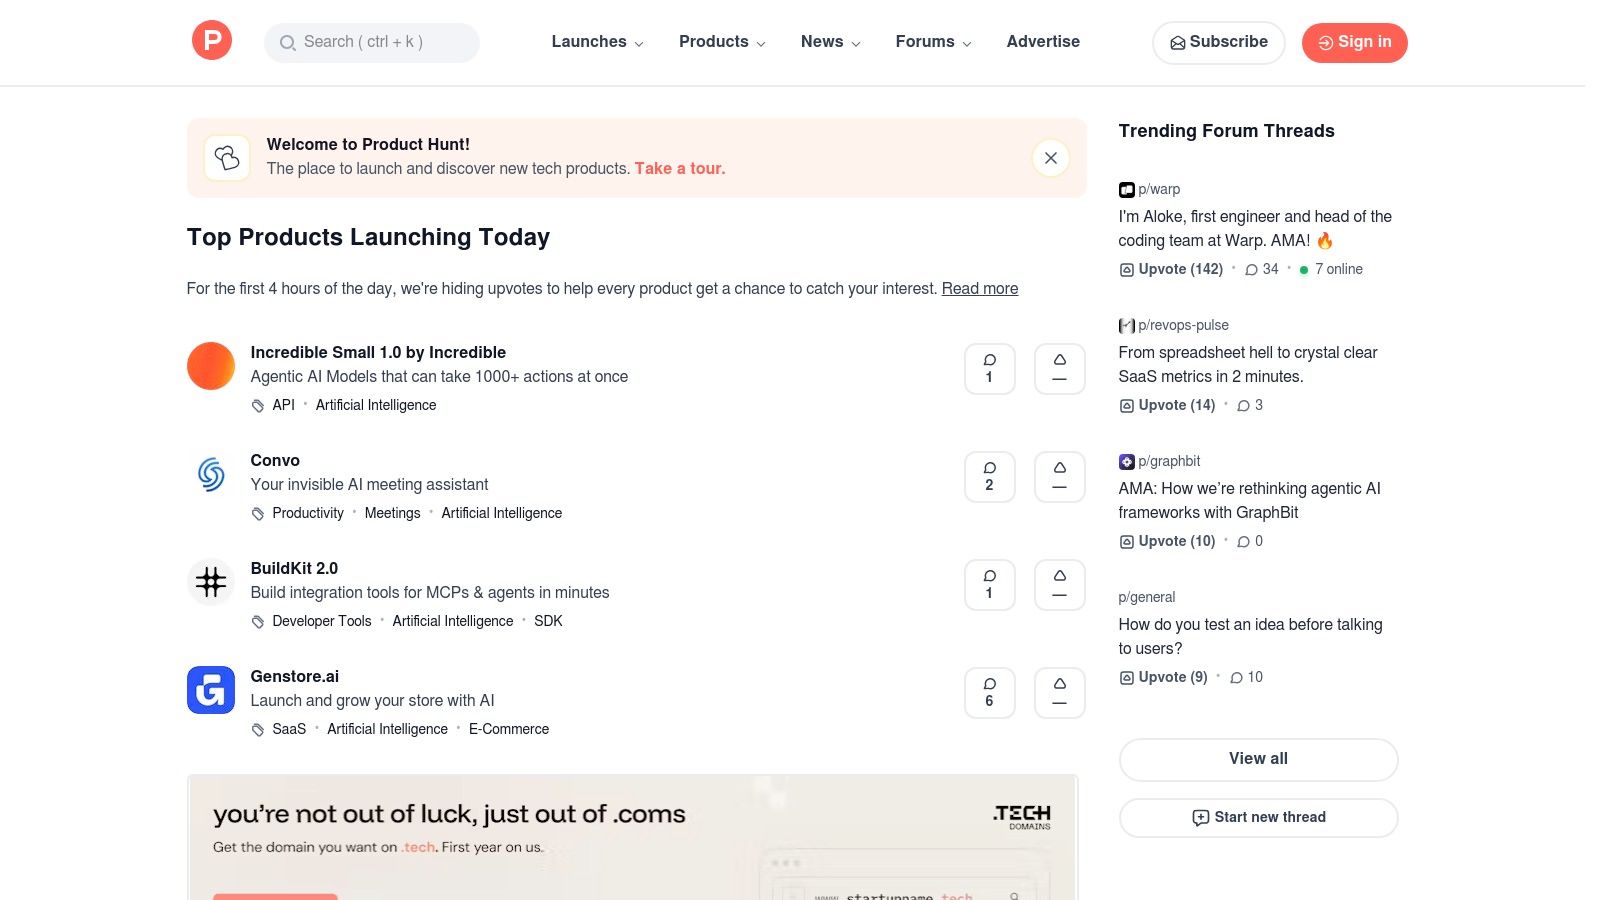
Task: Click the View all threads button
Action: click(1258, 759)
